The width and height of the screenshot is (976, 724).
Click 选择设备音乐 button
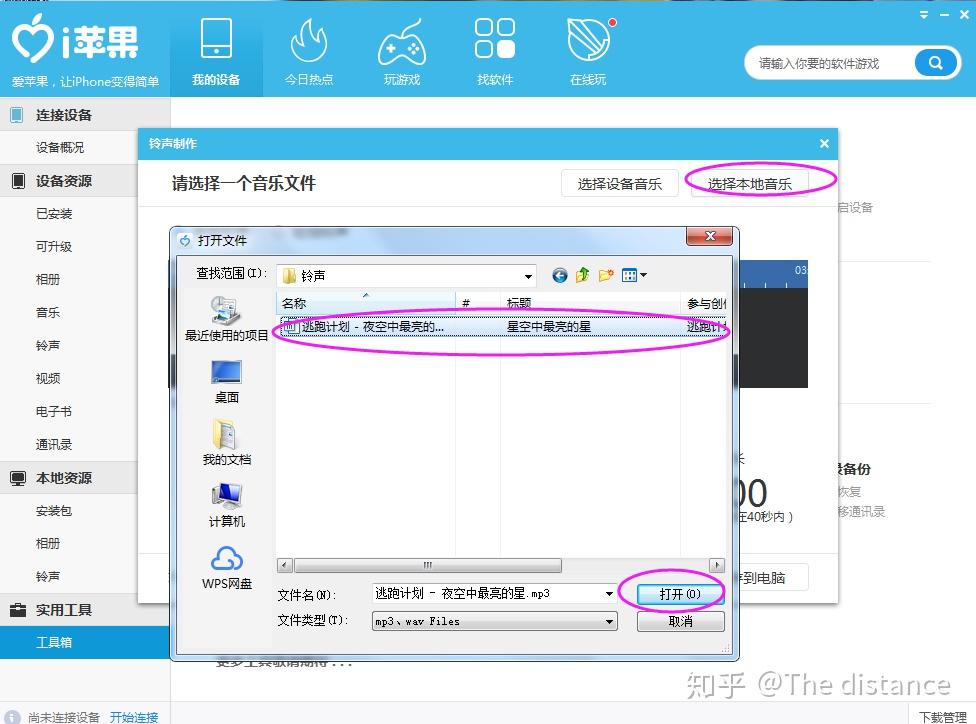[x=619, y=184]
